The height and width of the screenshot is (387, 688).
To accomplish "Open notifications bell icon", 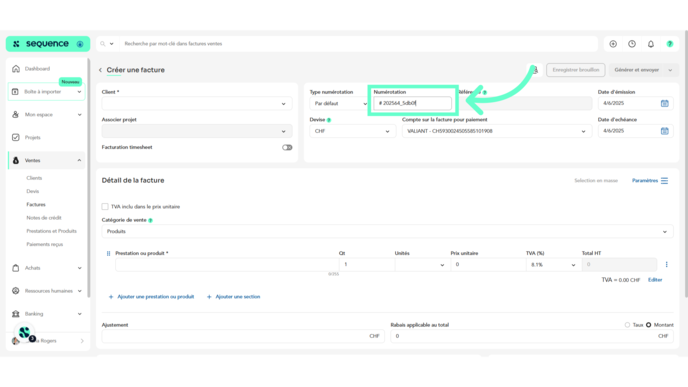I will pyautogui.click(x=651, y=44).
